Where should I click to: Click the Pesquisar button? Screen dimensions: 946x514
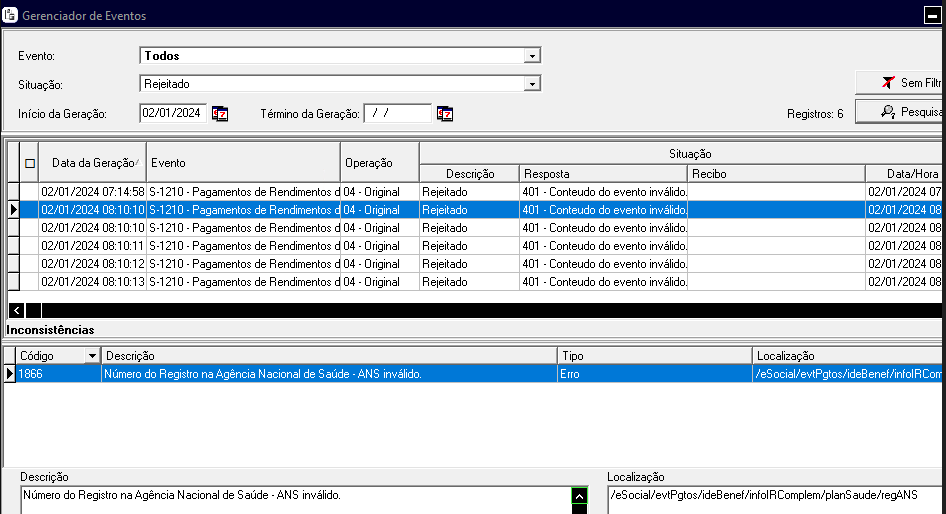(x=900, y=112)
